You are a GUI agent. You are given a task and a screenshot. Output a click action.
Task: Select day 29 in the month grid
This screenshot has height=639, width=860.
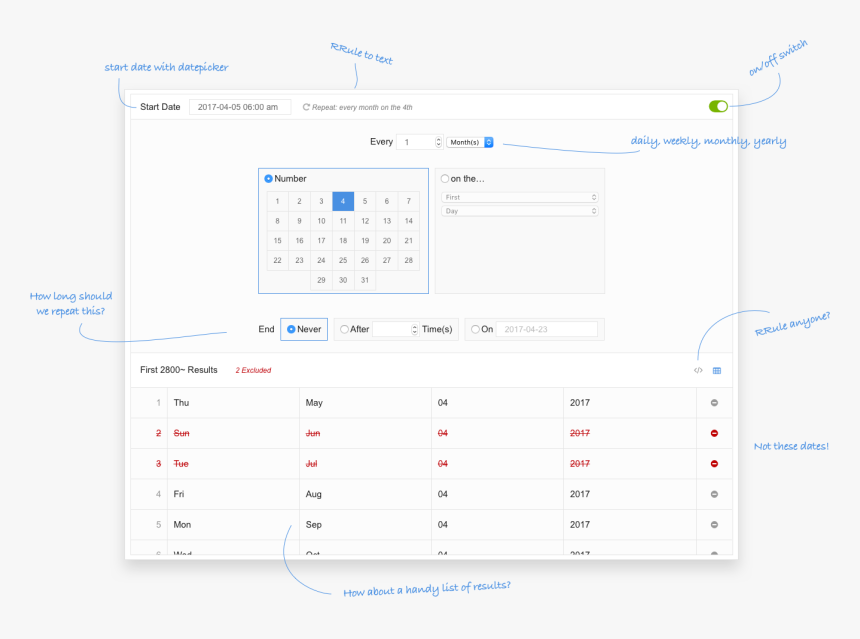321,280
